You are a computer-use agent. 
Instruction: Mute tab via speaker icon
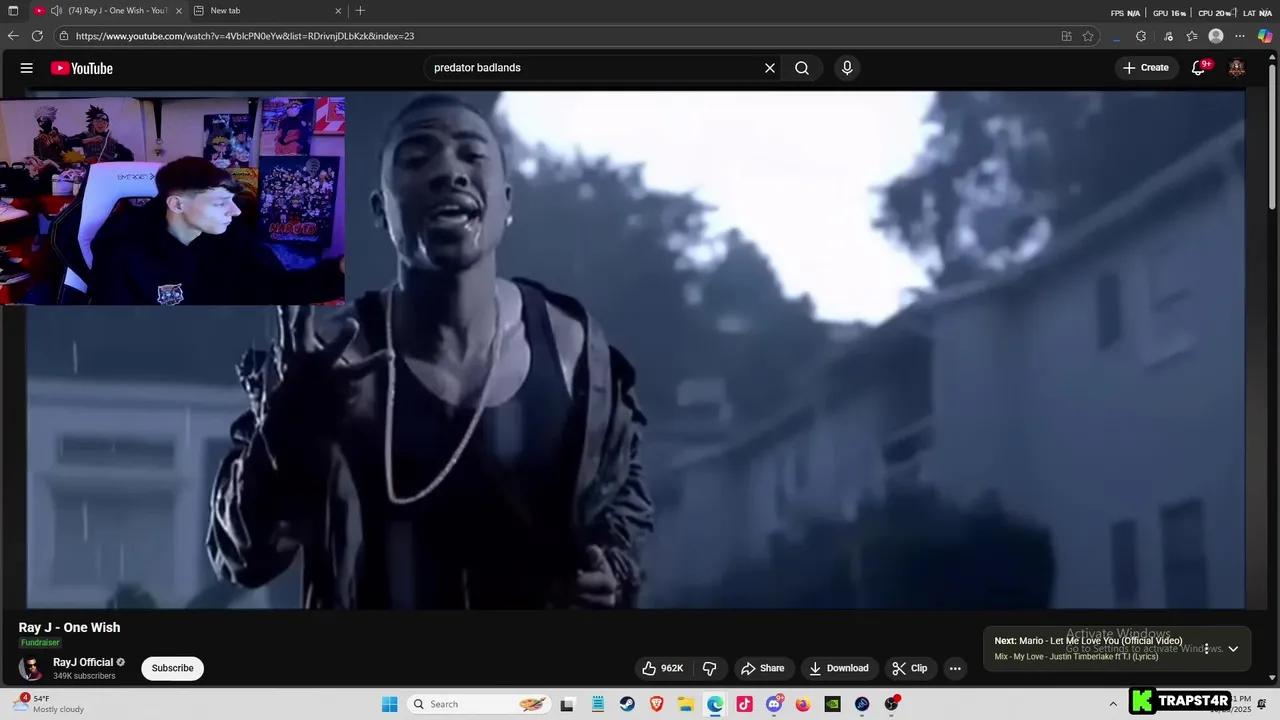pyautogui.click(x=56, y=11)
